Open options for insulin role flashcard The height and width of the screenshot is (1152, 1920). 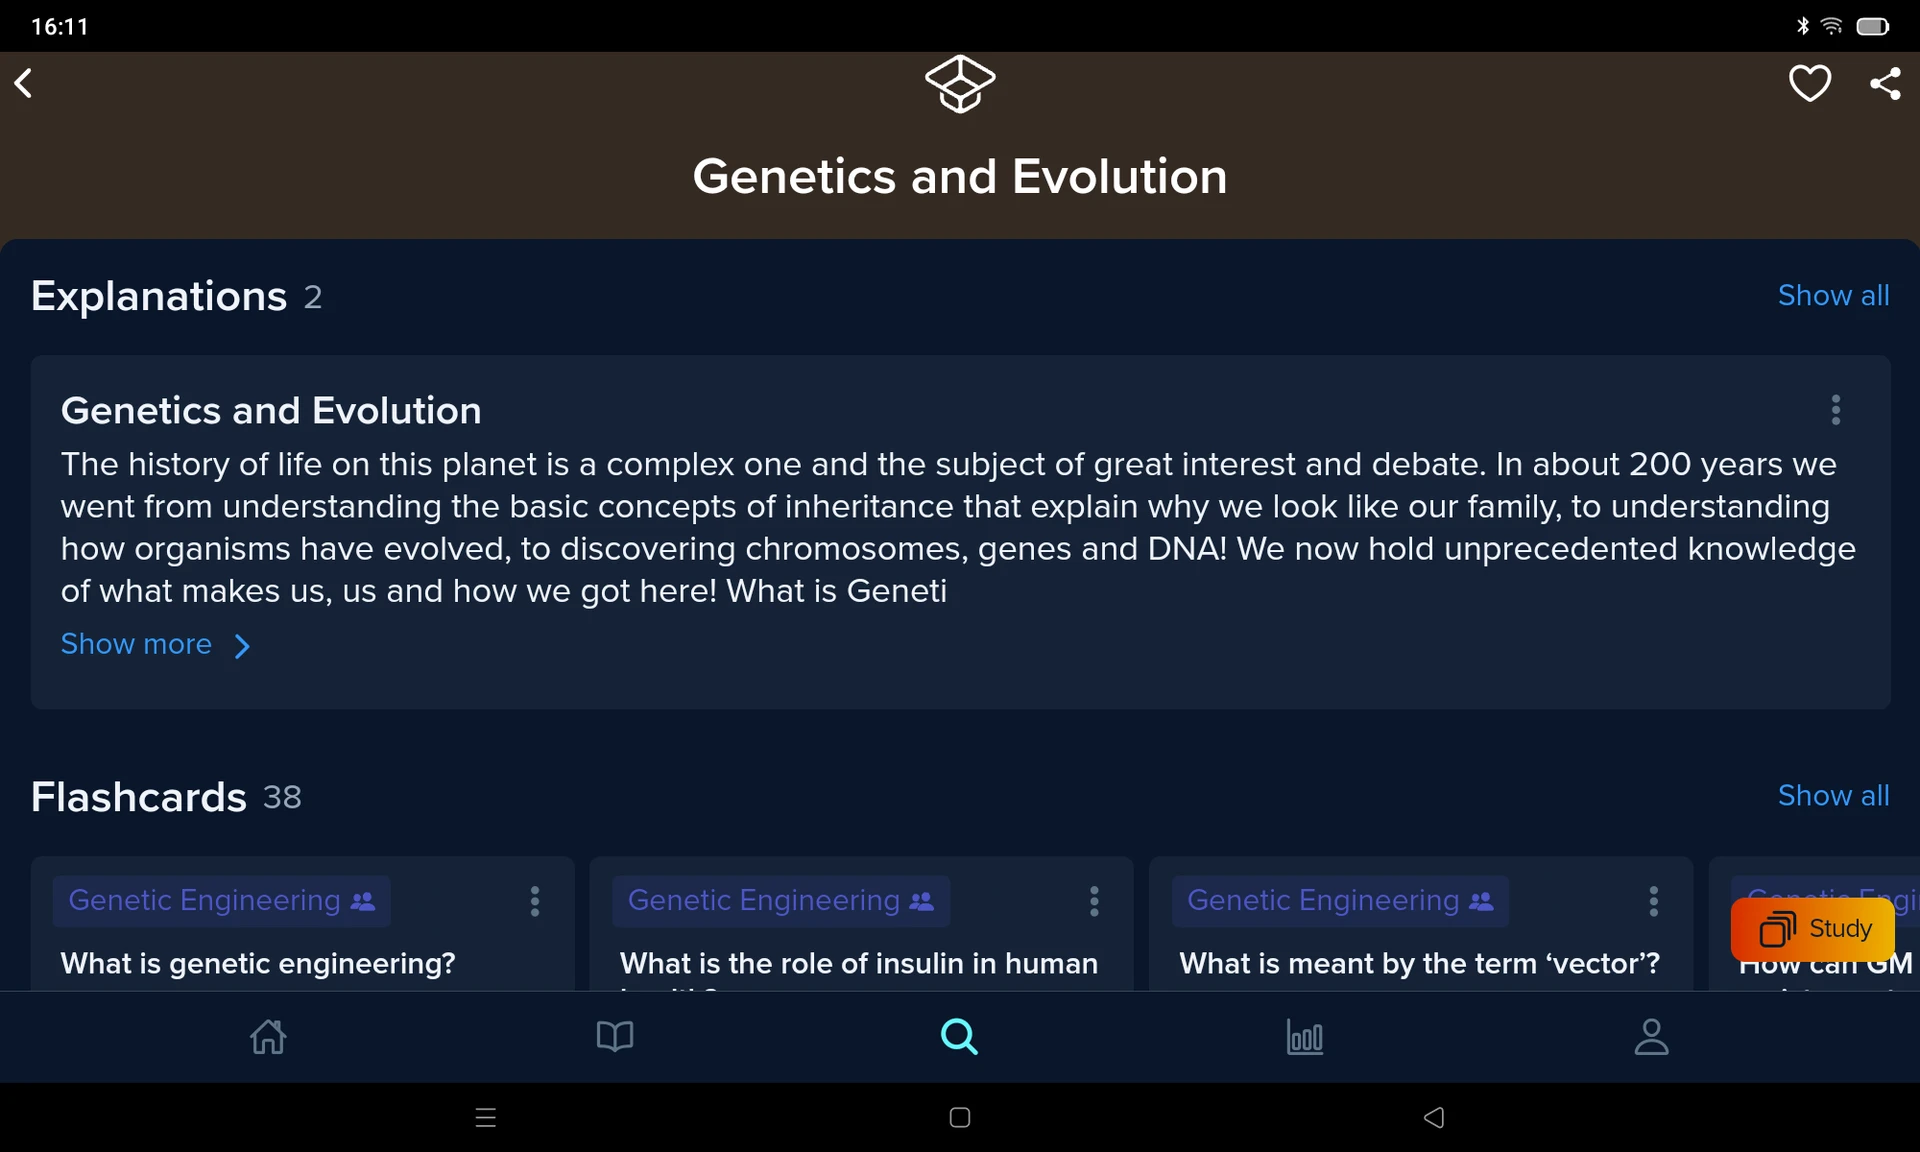(1094, 901)
